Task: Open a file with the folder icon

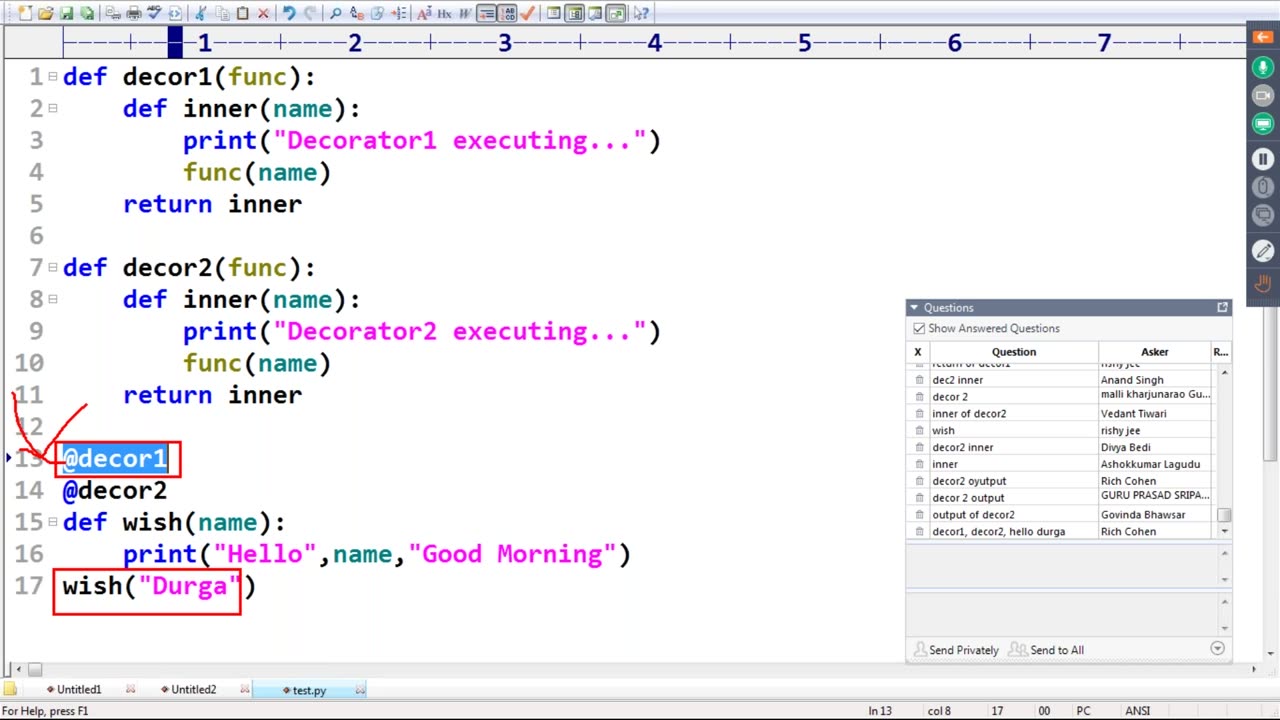Action: point(45,13)
